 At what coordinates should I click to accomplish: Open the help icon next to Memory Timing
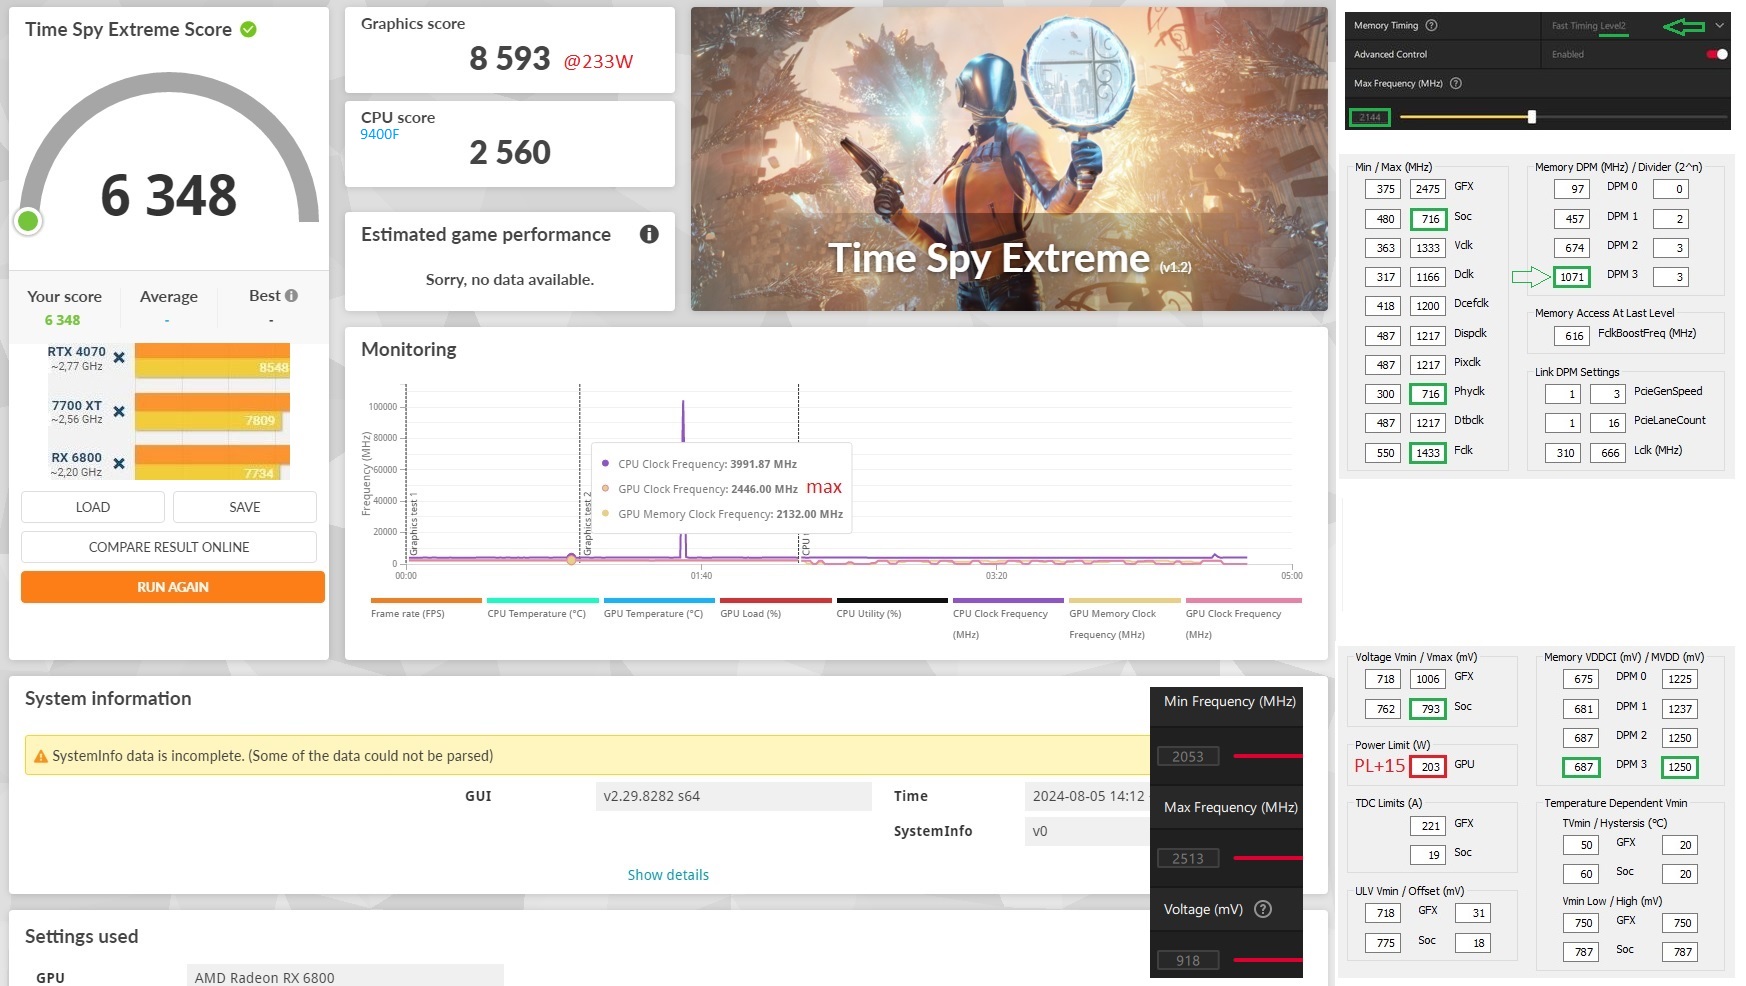pos(1431,25)
